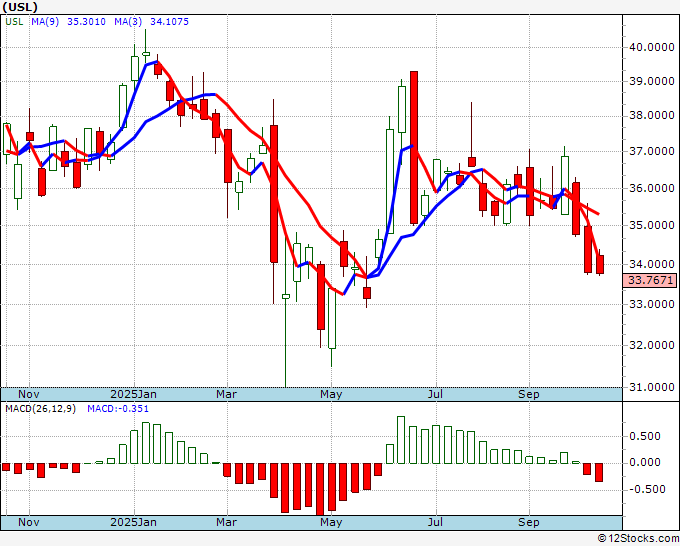The image size is (680, 546).
Task: Click the 32.0000 price axis label
Action: pyautogui.click(x=652, y=345)
